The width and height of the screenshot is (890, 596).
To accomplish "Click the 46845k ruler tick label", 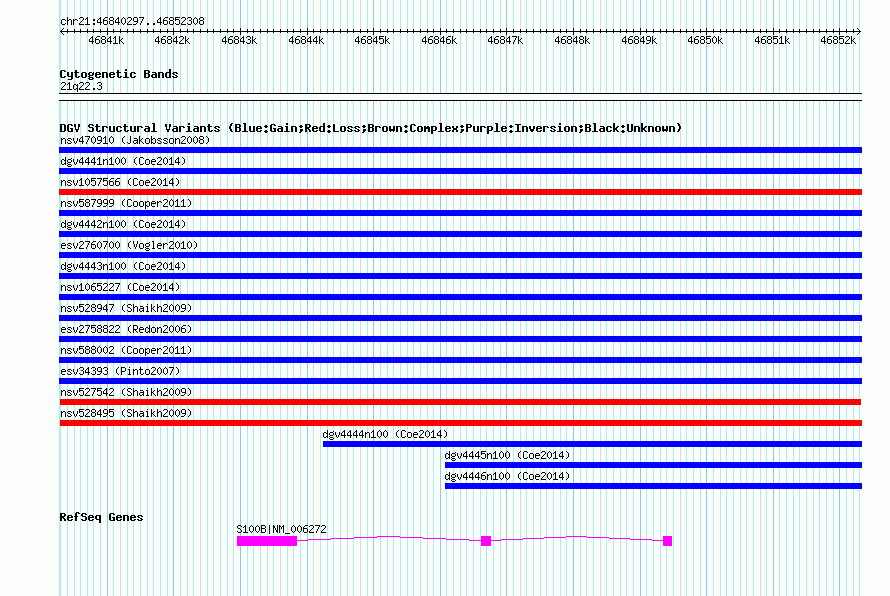I will [x=372, y=40].
